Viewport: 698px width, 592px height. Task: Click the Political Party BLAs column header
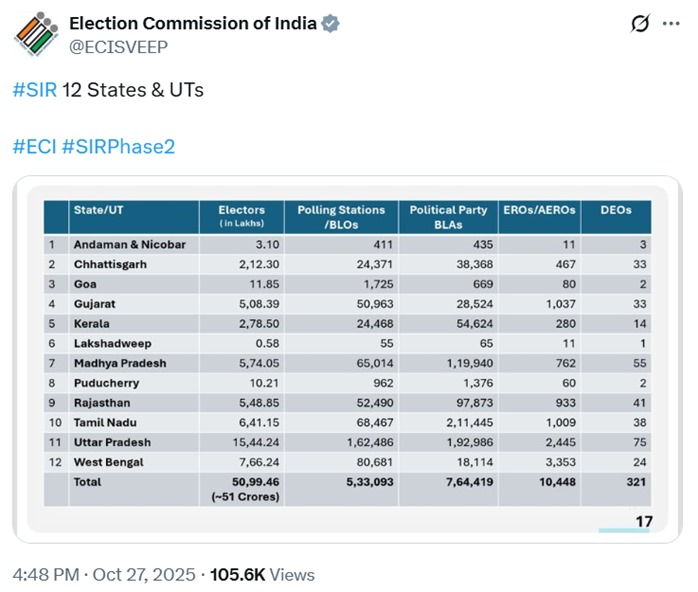448,216
